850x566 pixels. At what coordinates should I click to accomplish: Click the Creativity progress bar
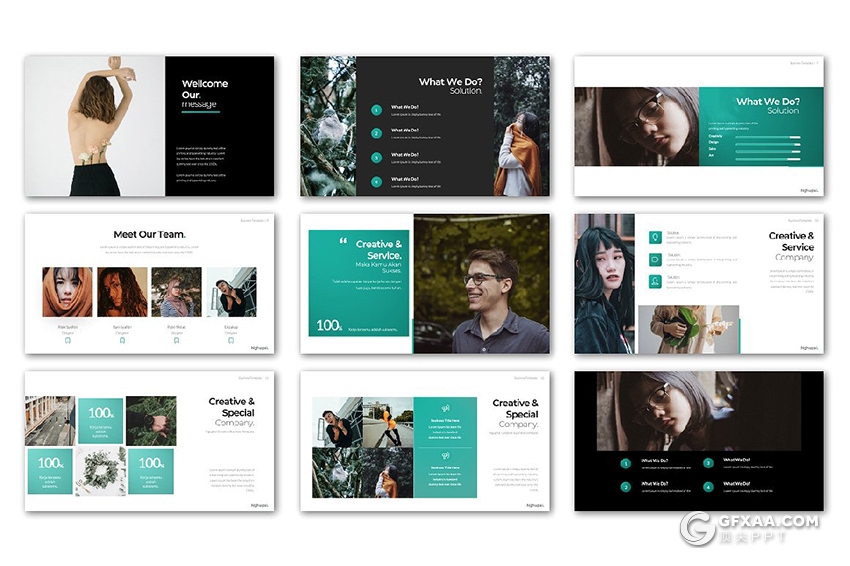pyautogui.click(x=768, y=136)
